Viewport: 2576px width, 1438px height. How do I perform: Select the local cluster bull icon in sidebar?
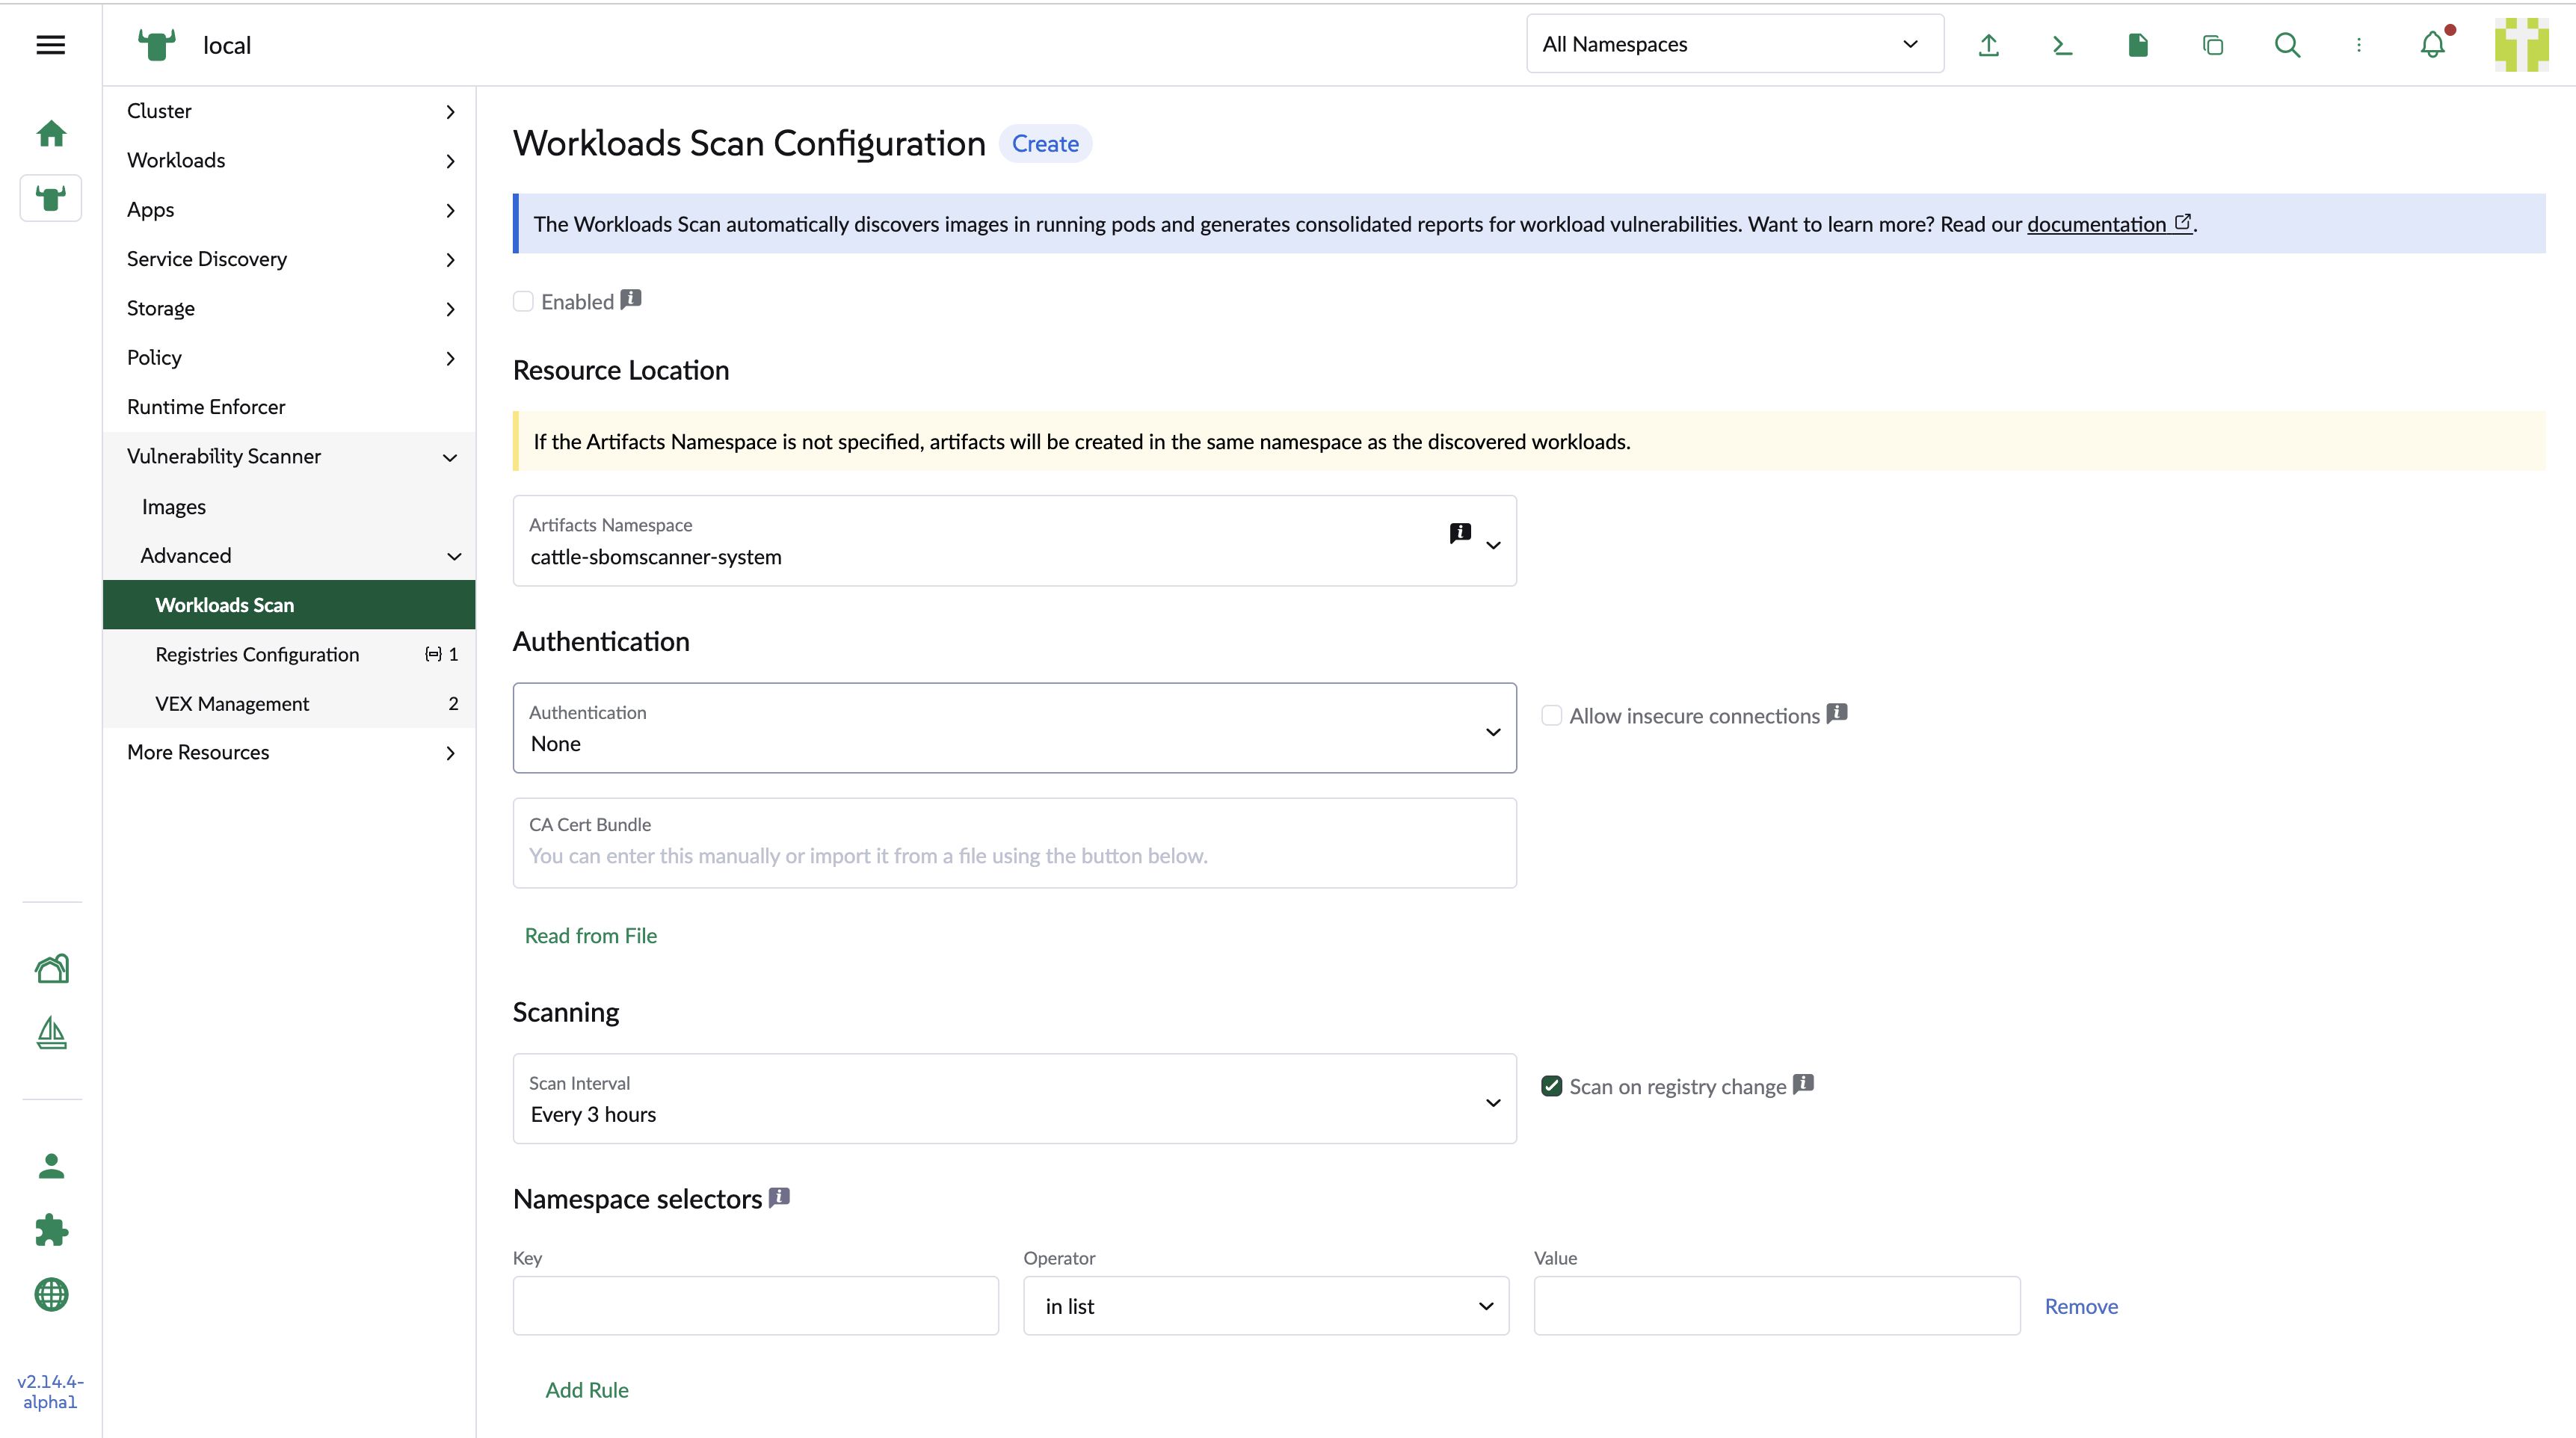pos(51,198)
